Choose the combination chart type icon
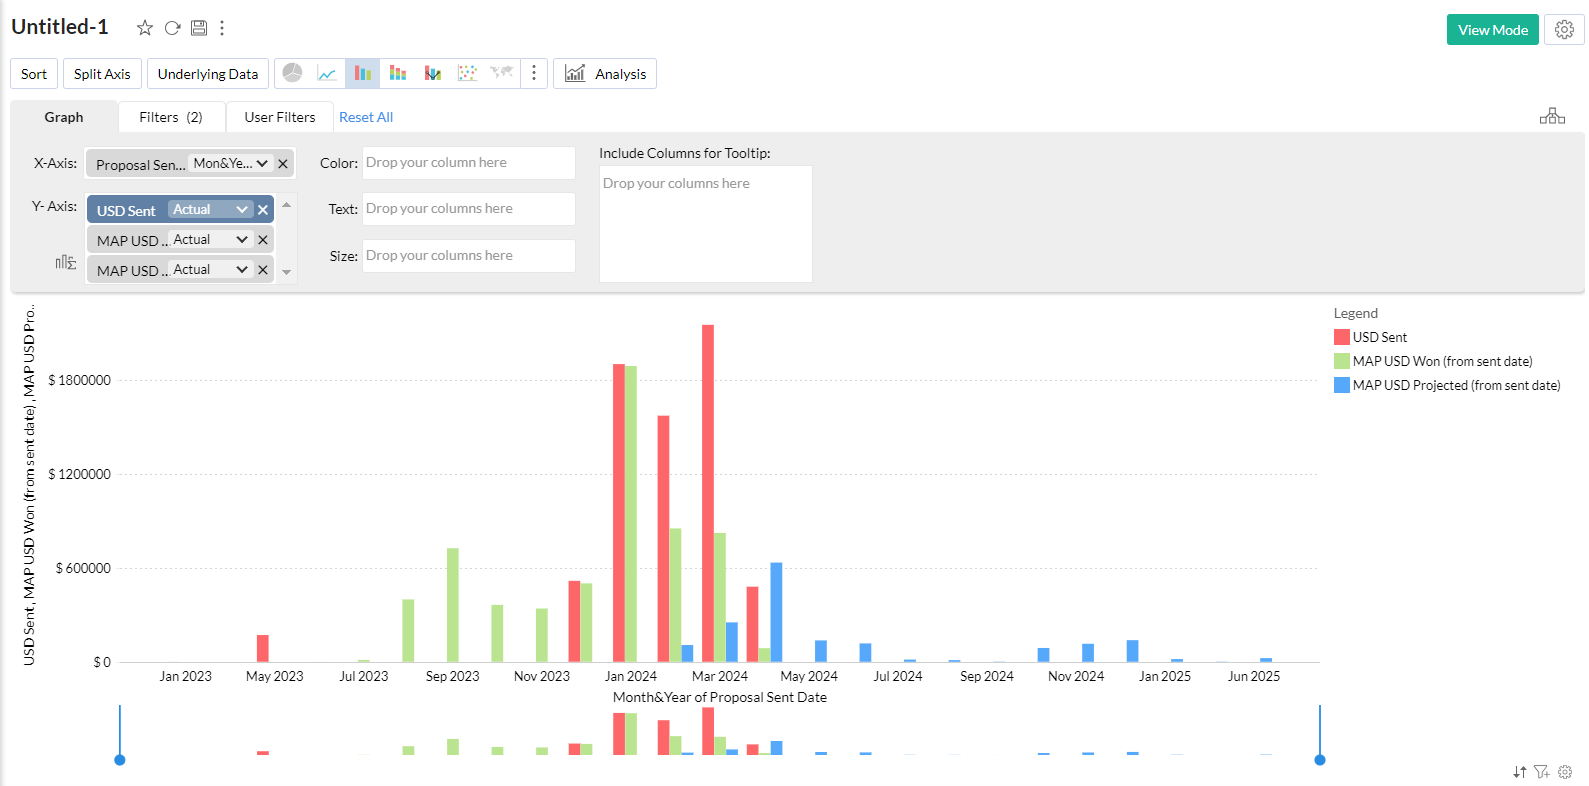 click(432, 73)
